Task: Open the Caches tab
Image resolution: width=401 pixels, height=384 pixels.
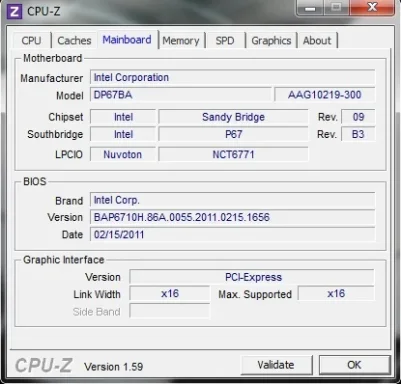Action: (74, 41)
